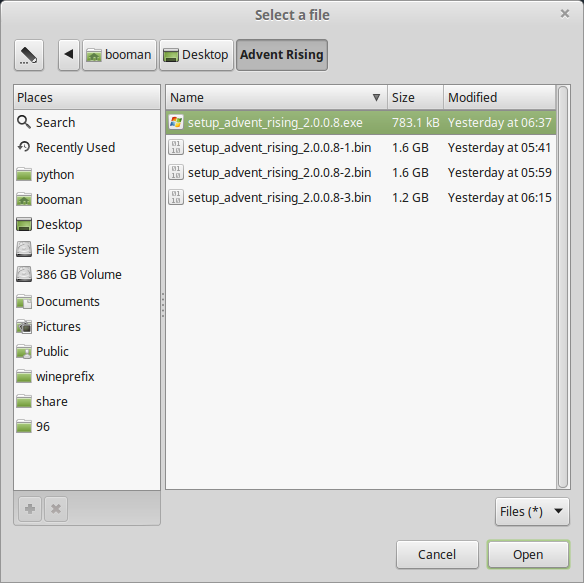Click the Cancel button

click(x=437, y=554)
